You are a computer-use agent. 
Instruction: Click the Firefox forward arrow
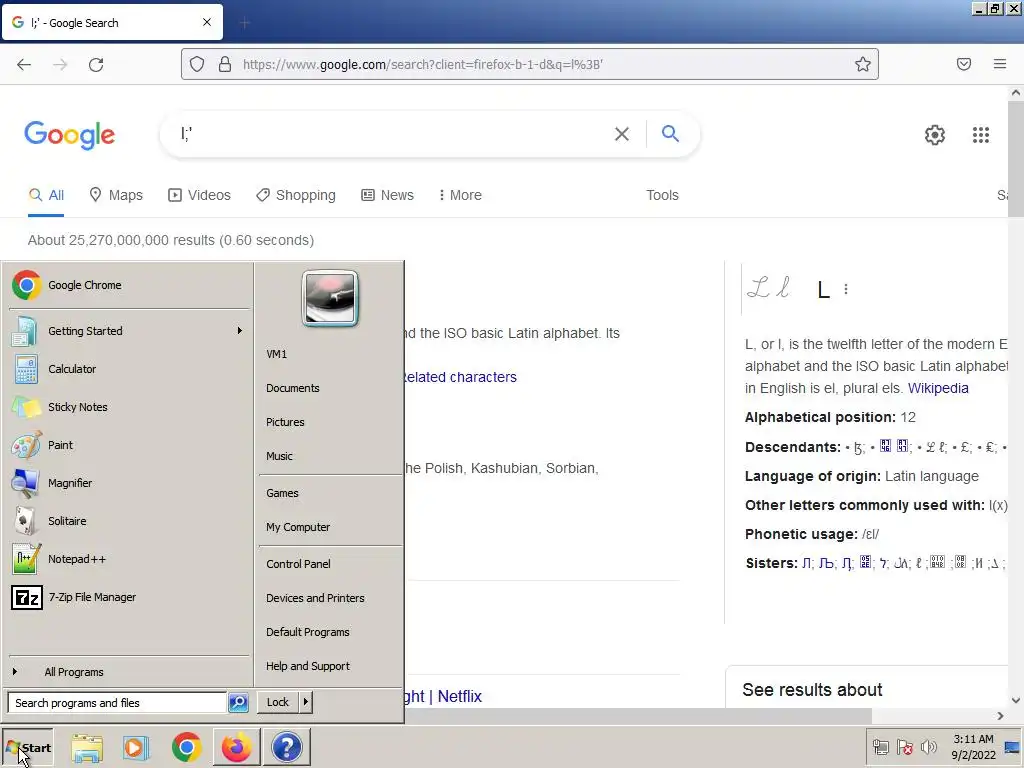(x=60, y=64)
